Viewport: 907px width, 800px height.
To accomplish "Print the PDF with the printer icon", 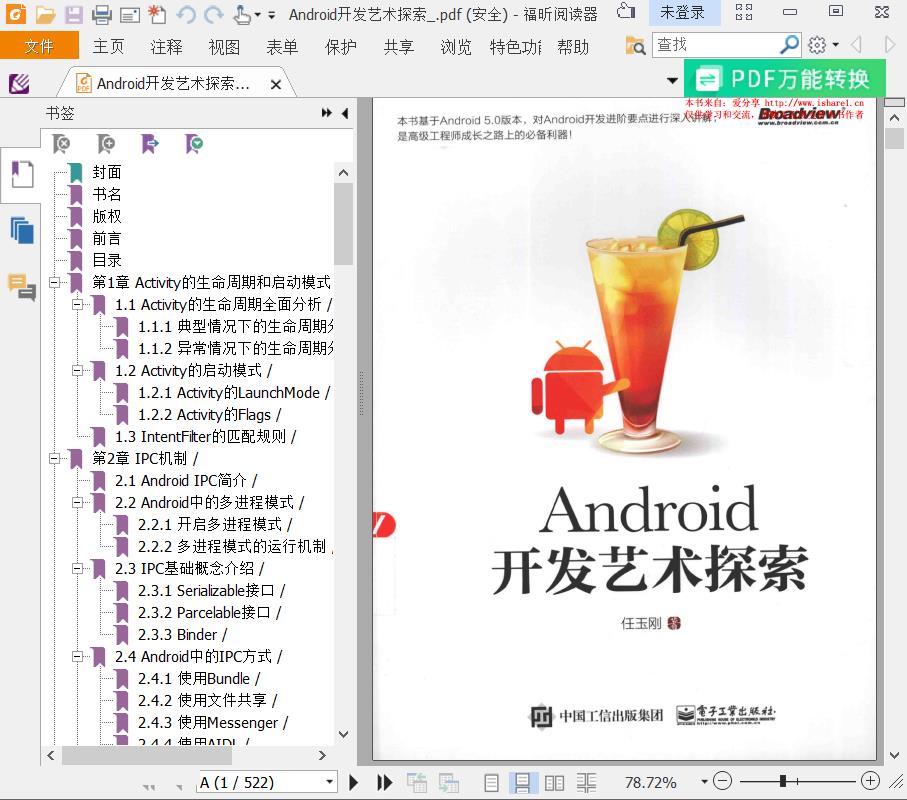I will click(102, 14).
